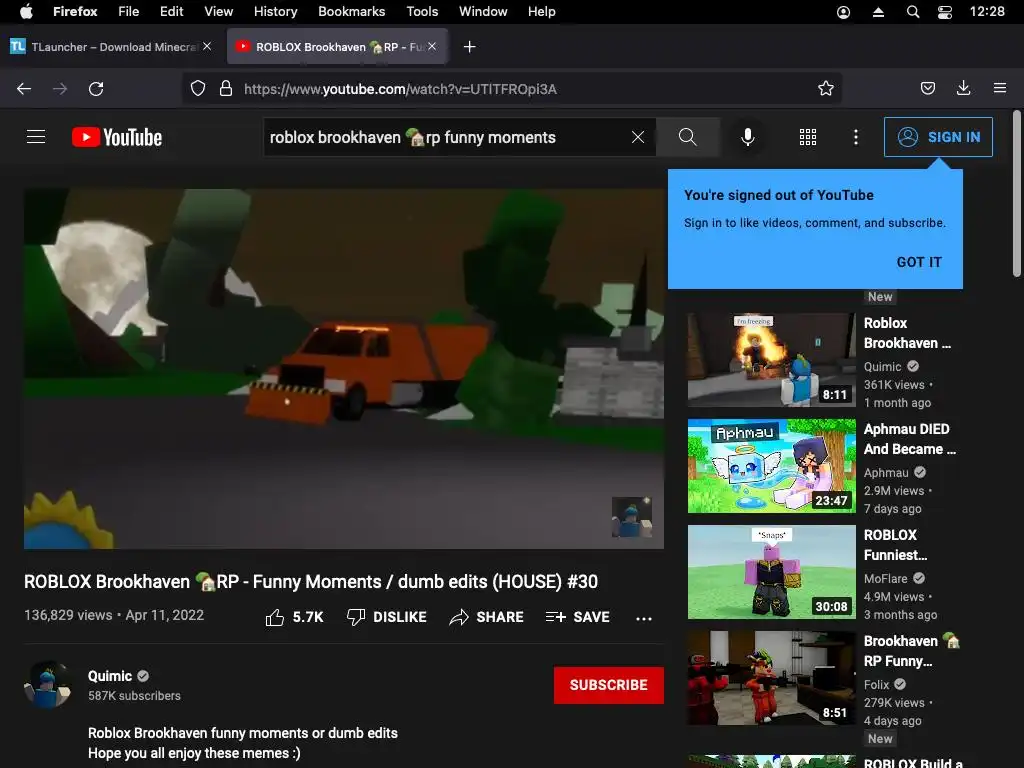Open Firefox application menu

pyautogui.click(x=1000, y=88)
